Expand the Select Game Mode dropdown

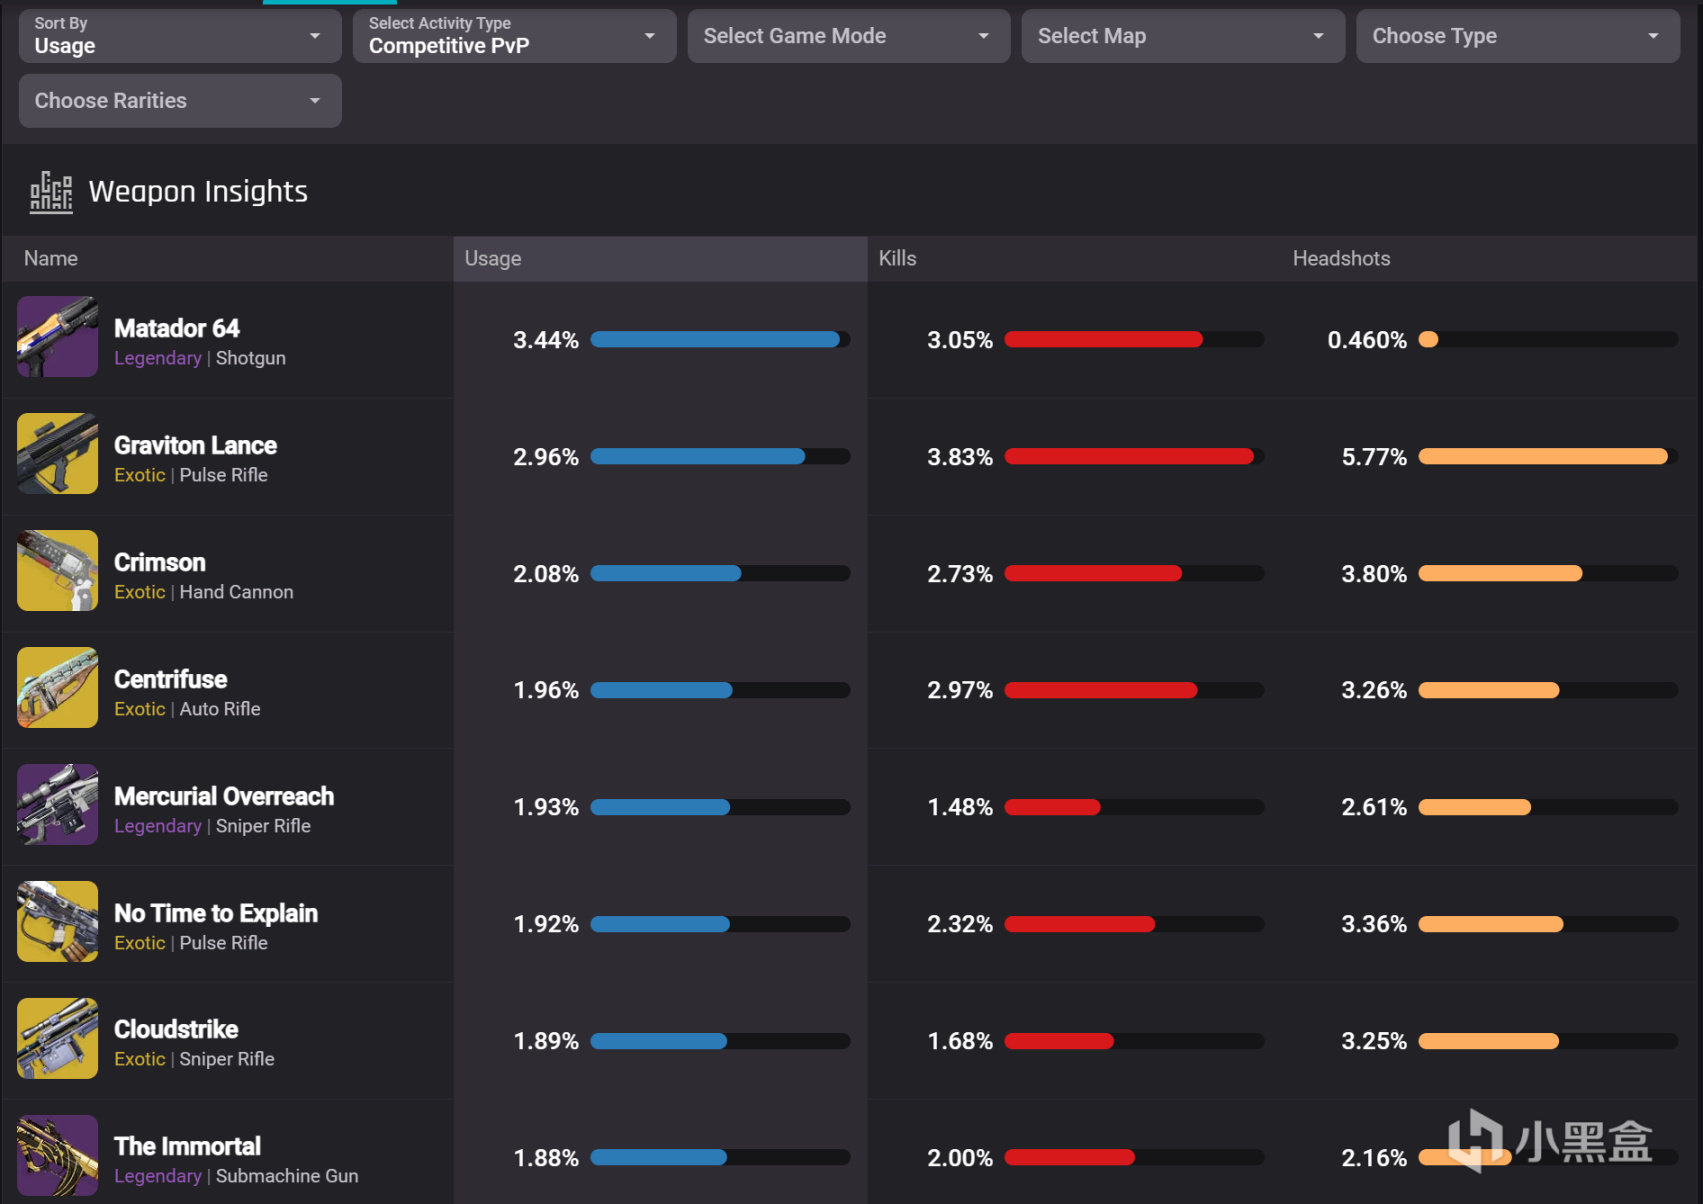pos(849,36)
